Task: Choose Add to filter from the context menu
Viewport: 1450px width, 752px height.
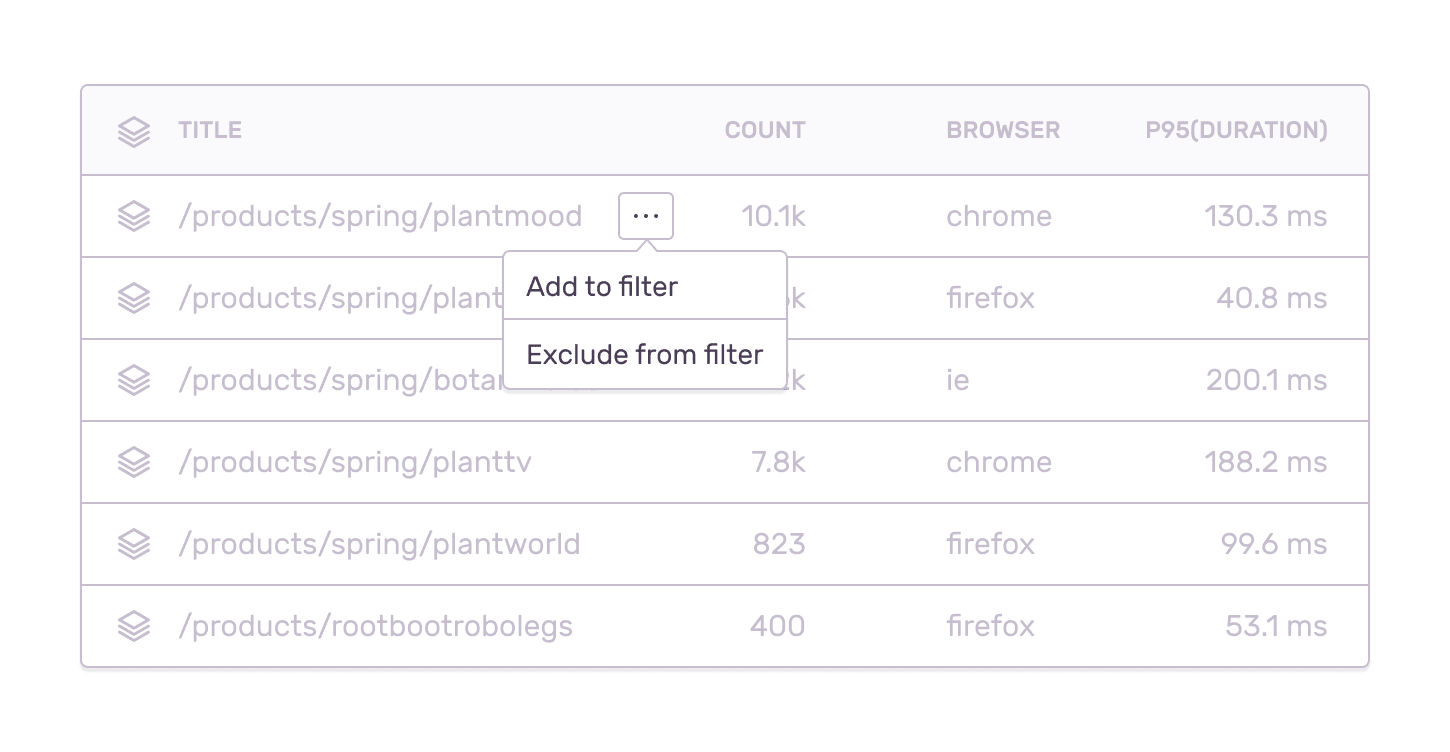Action: 601,286
